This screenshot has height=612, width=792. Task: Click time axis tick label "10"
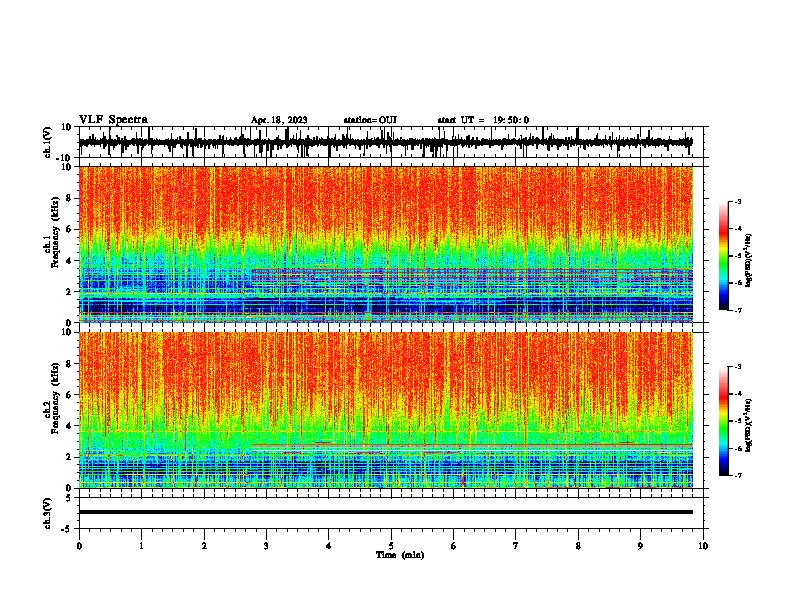coord(703,546)
